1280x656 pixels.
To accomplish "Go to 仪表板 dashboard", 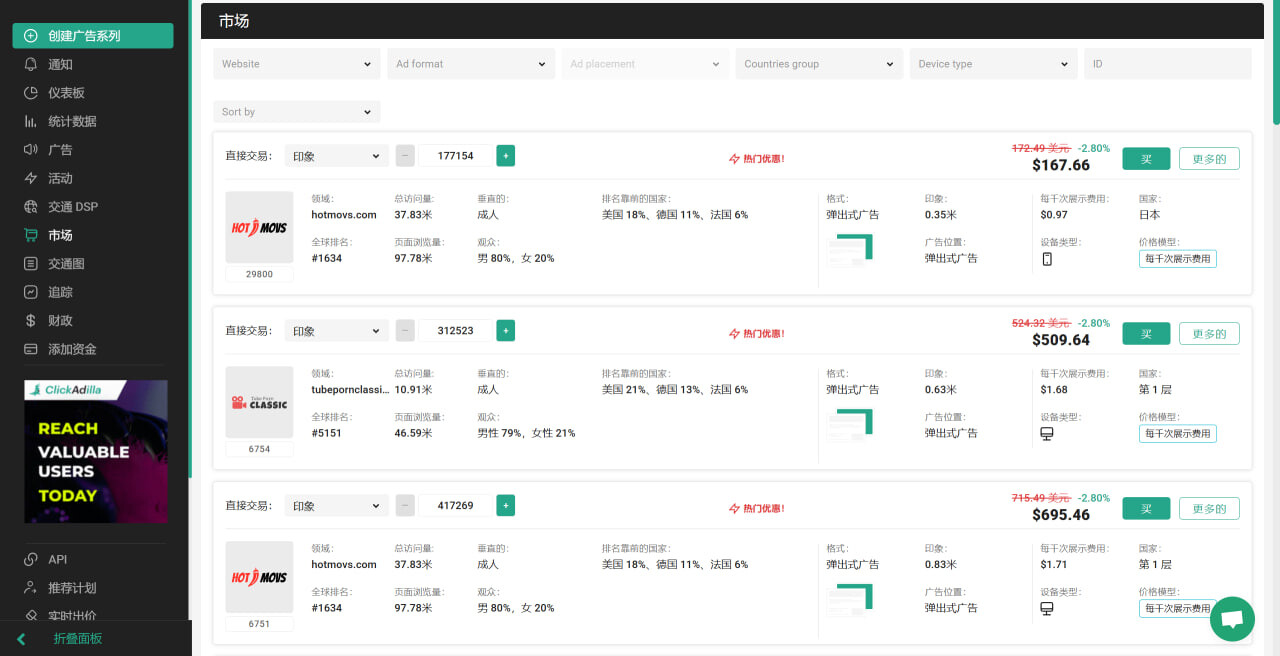I will click(x=66, y=93).
